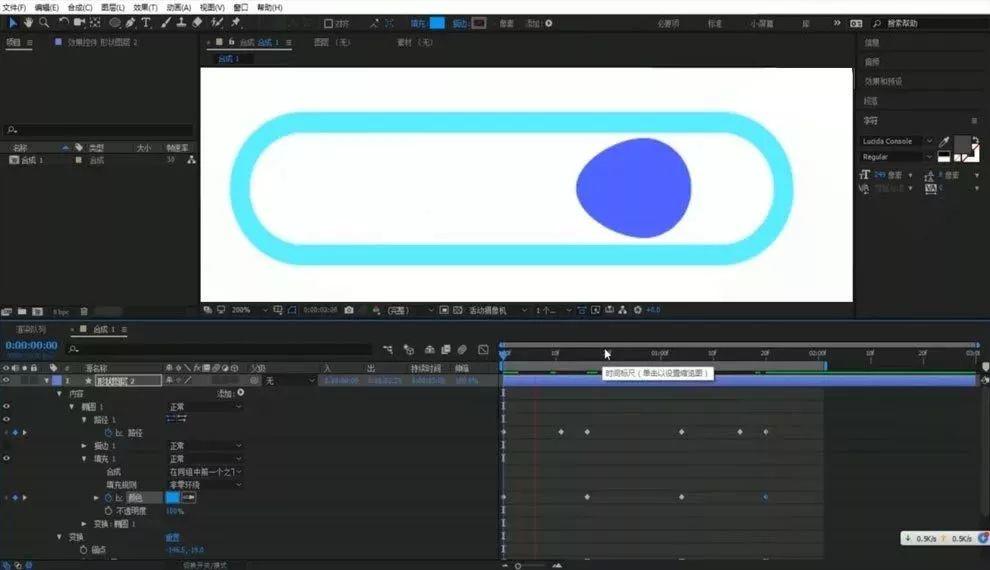The image size is (990, 570).
Task: Expand the 变换: 椭圆 1 triangle
Action: [x=84, y=523]
